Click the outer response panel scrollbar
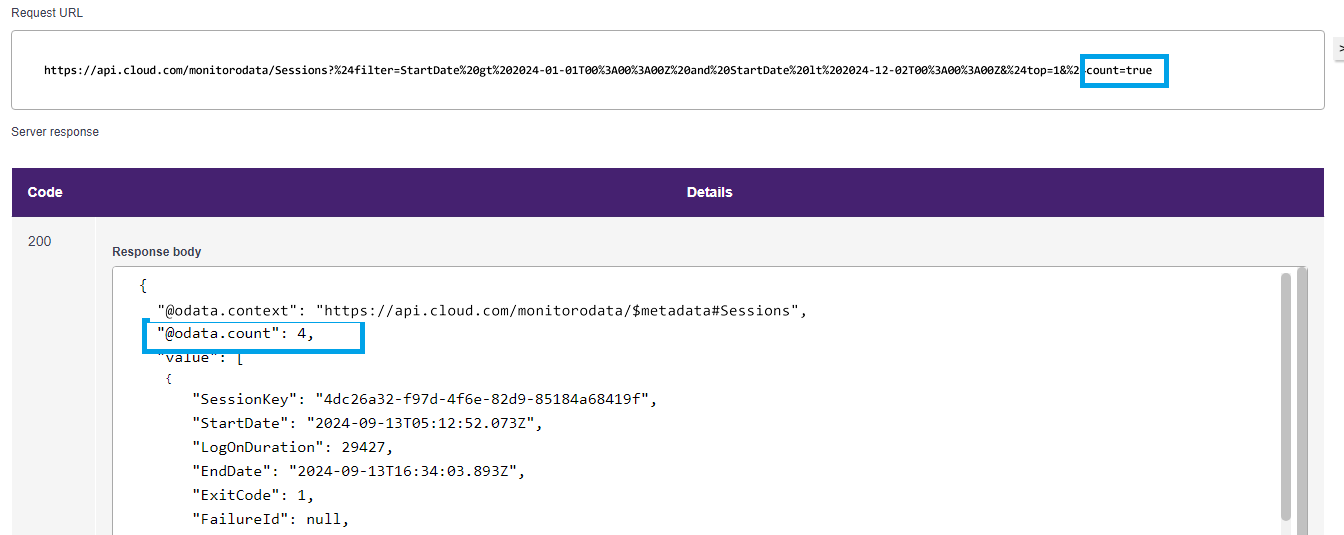The image size is (1344, 535). tap(1301, 400)
